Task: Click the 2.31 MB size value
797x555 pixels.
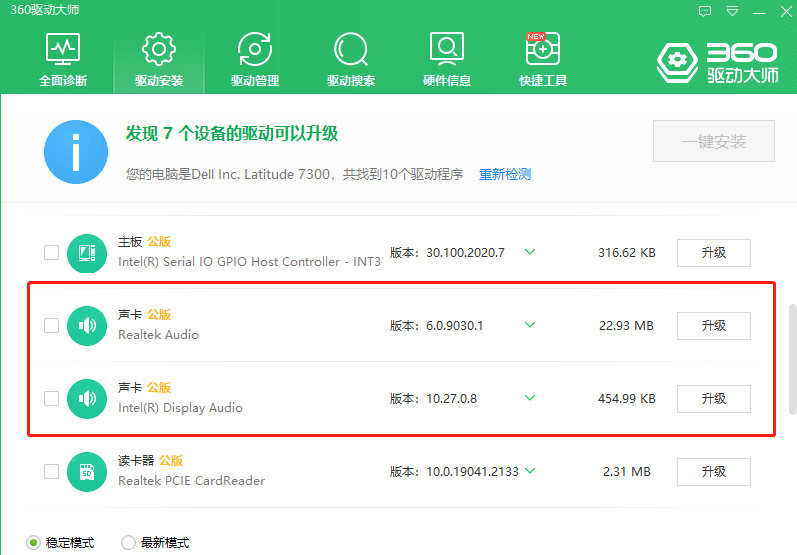Action: pos(627,472)
